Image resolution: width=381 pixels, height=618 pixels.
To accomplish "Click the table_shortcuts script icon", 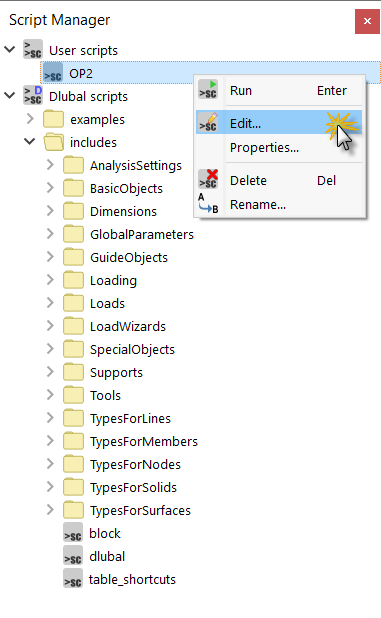I will coord(73,578).
